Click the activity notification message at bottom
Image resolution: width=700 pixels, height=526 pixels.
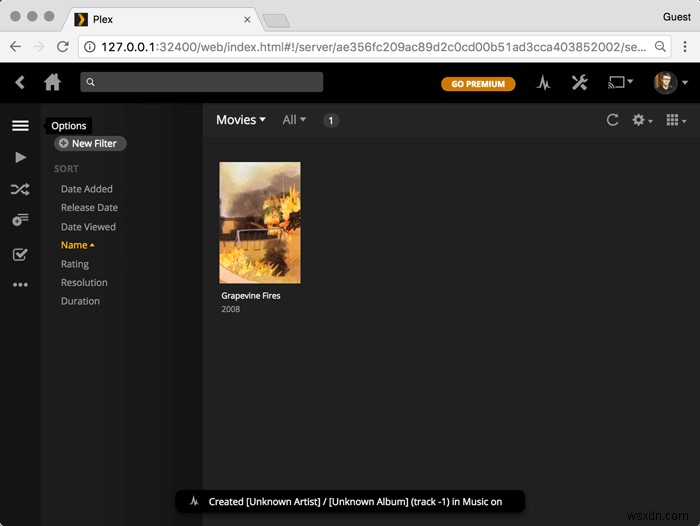coord(350,501)
